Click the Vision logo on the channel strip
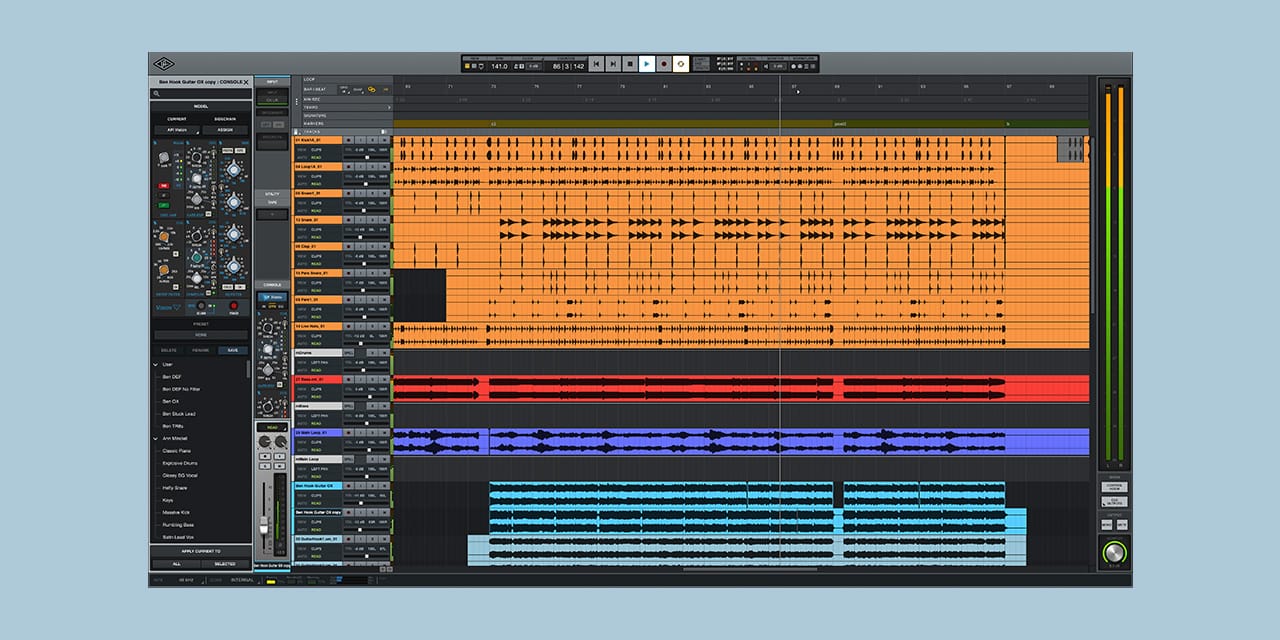This screenshot has height=640, width=1280. 168,307
